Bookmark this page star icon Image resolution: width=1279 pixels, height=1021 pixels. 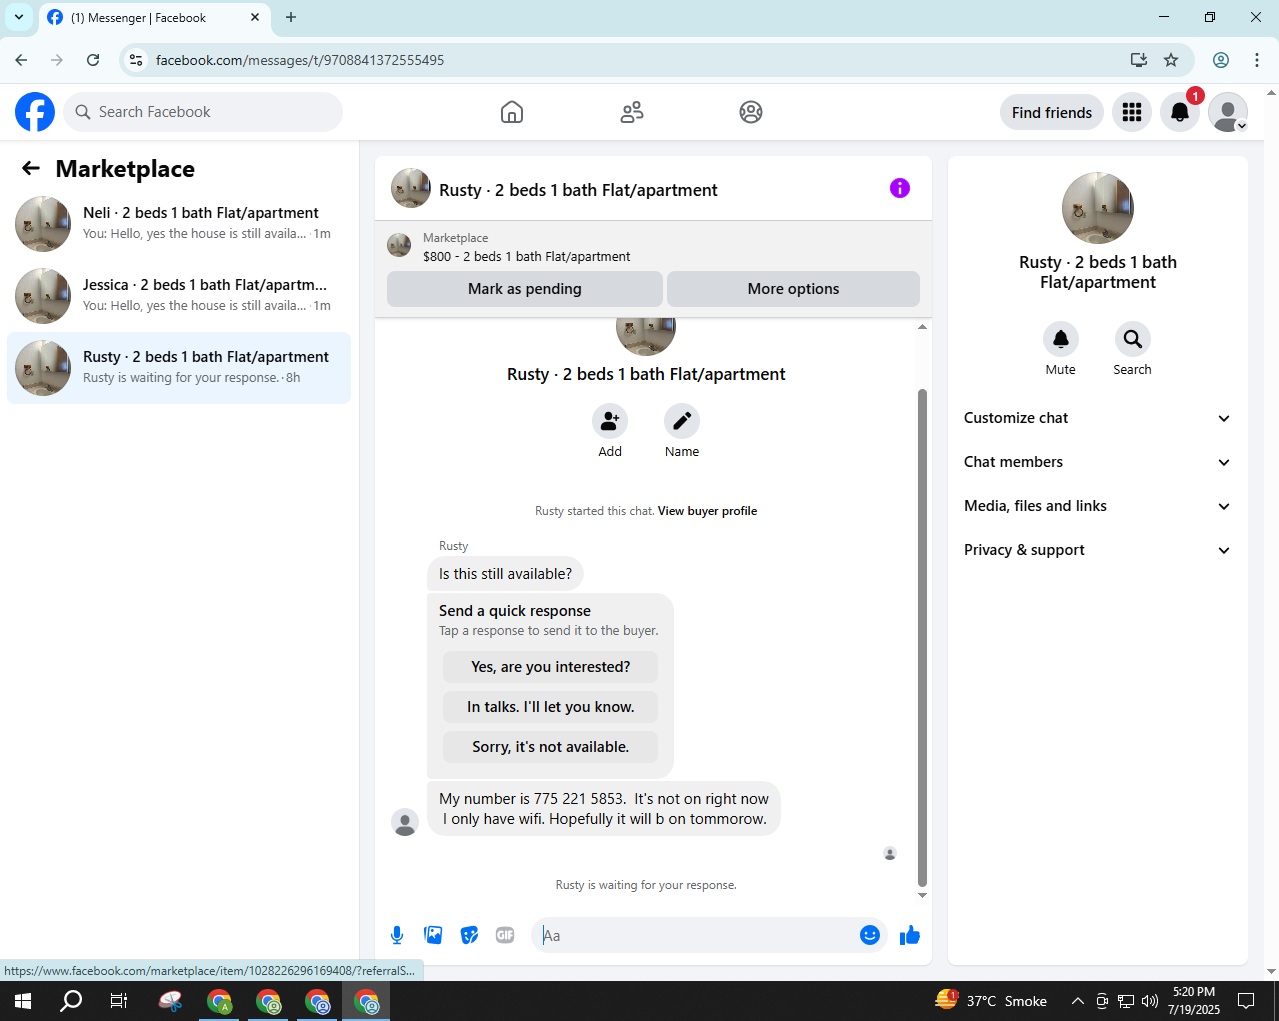point(1171,60)
